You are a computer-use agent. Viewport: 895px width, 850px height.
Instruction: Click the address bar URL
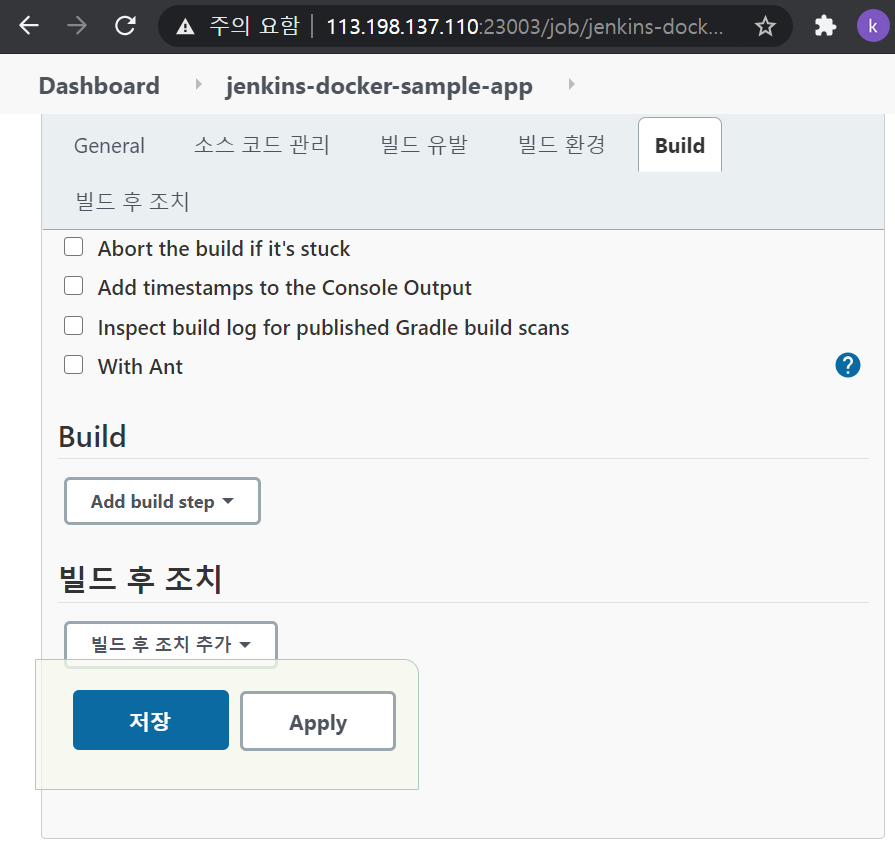click(x=525, y=26)
